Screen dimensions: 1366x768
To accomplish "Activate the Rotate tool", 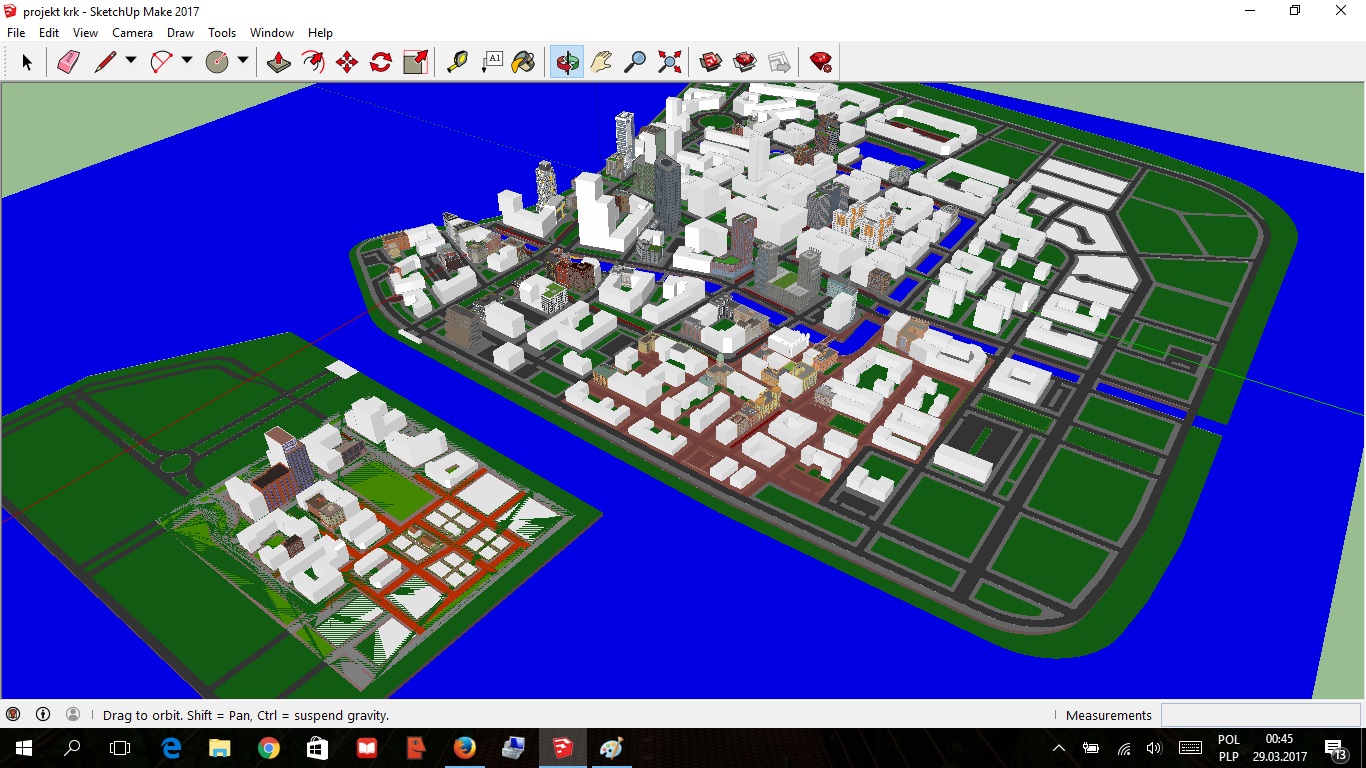I will pyautogui.click(x=381, y=63).
